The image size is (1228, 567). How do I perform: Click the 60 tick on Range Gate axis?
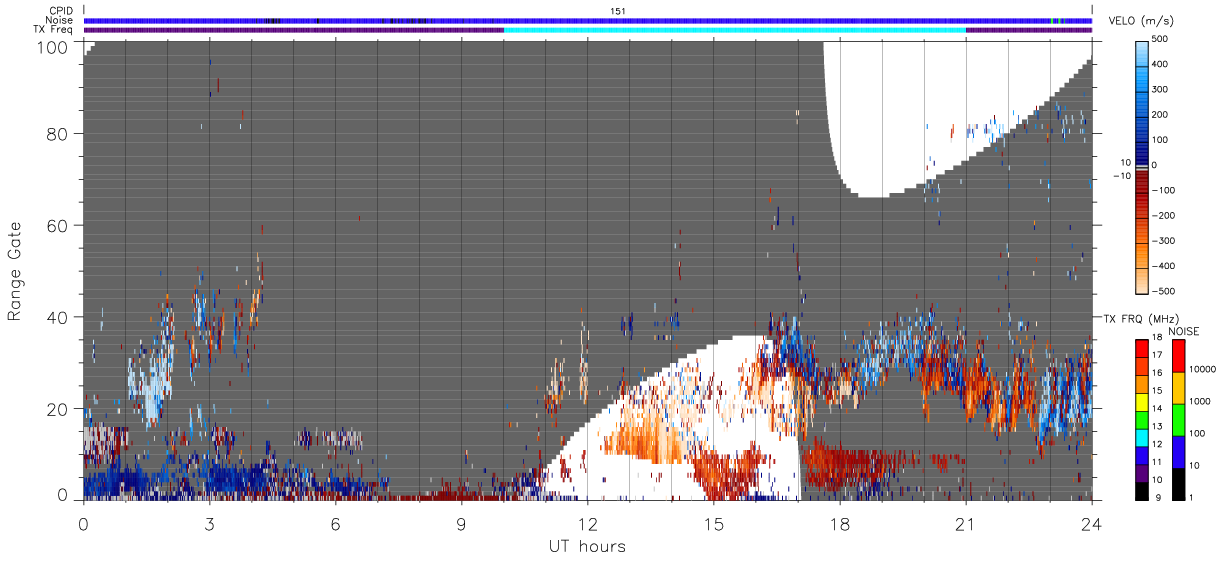[x=59, y=226]
